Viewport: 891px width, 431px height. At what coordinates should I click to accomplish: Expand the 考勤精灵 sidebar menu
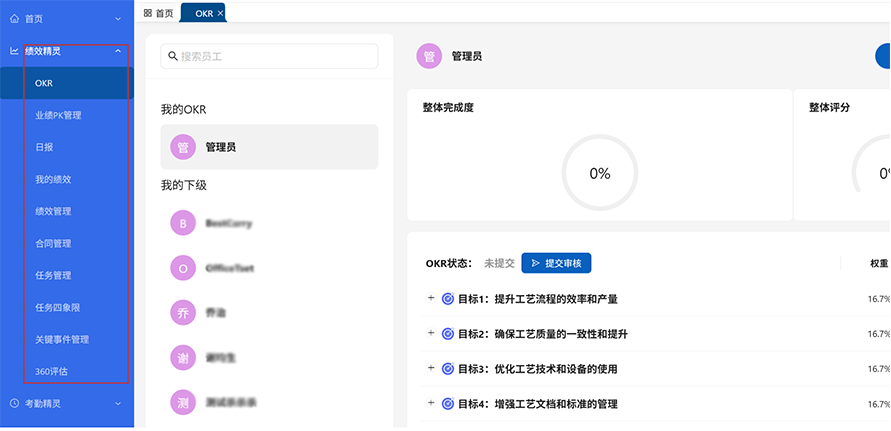(118, 404)
